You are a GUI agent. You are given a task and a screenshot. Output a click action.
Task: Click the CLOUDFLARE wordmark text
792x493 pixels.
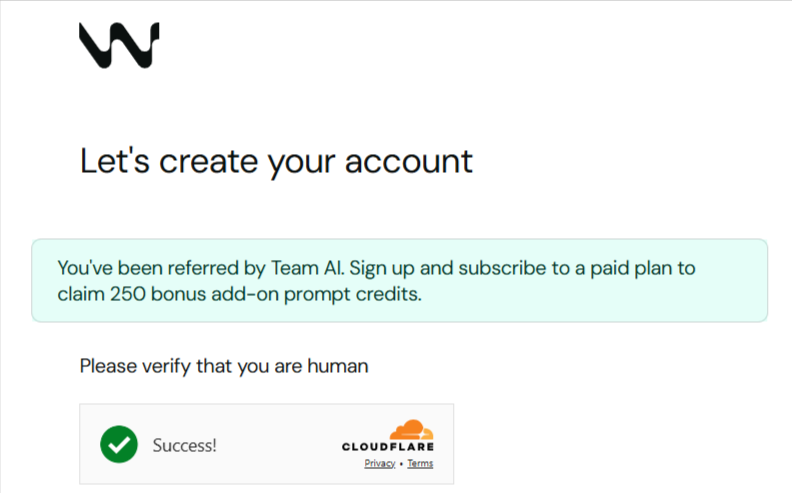coord(388,447)
